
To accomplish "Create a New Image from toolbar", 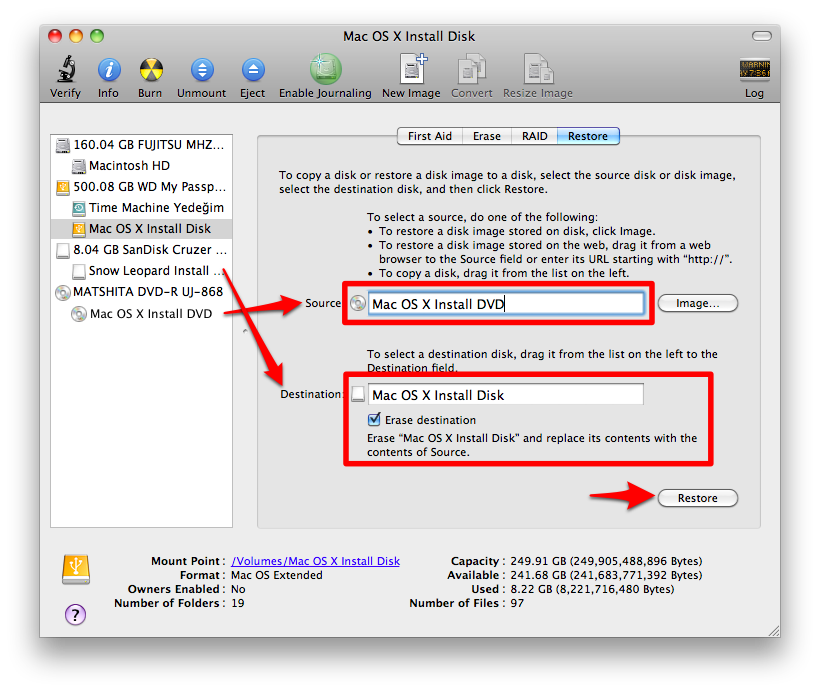I will (x=411, y=70).
